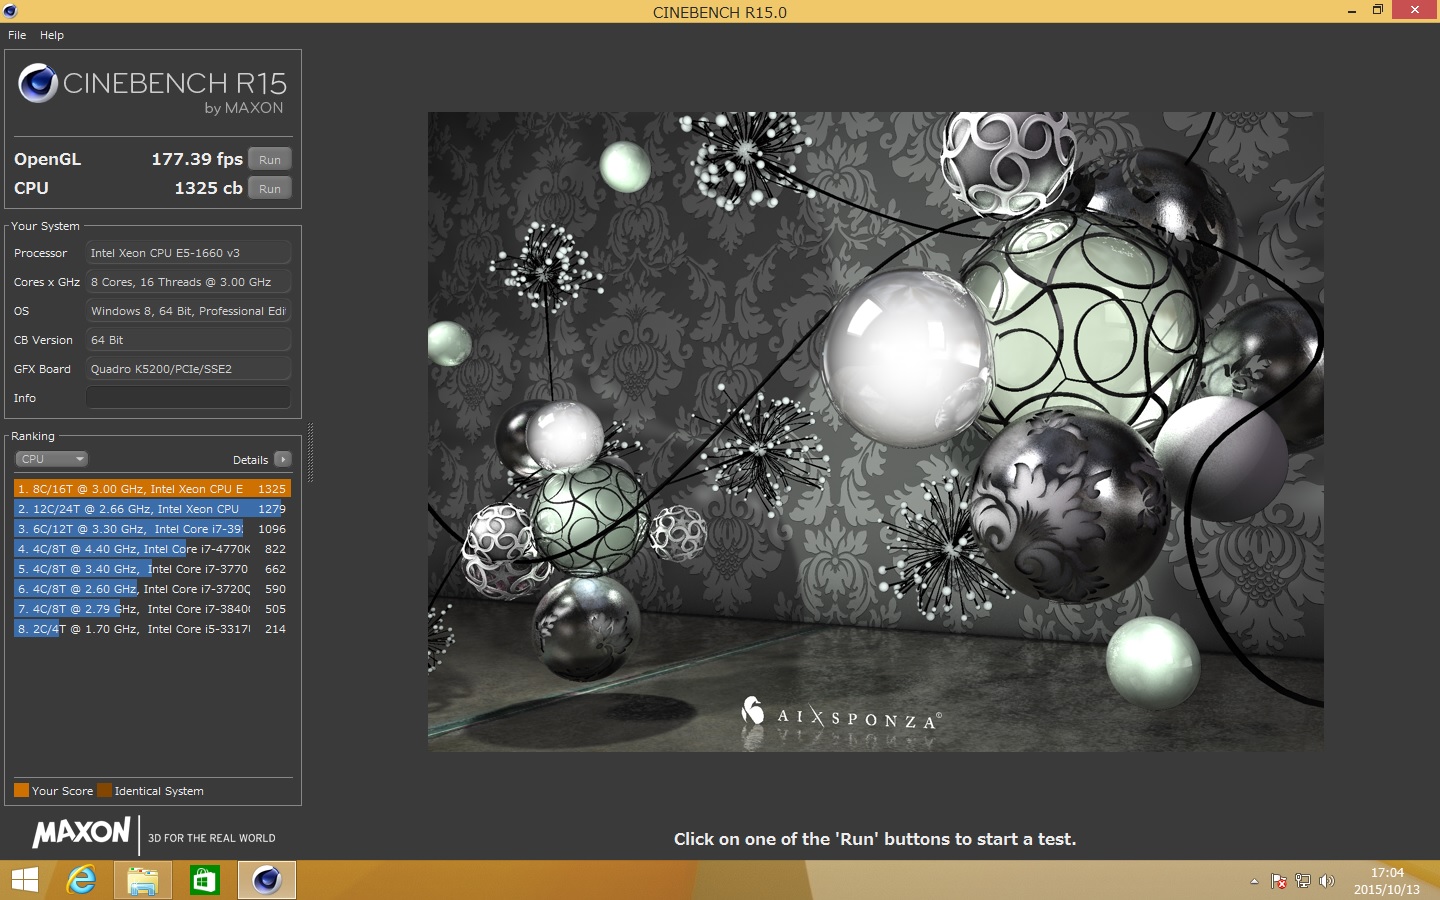Open Windows Store from taskbar
The image size is (1440, 900).
tap(204, 880)
